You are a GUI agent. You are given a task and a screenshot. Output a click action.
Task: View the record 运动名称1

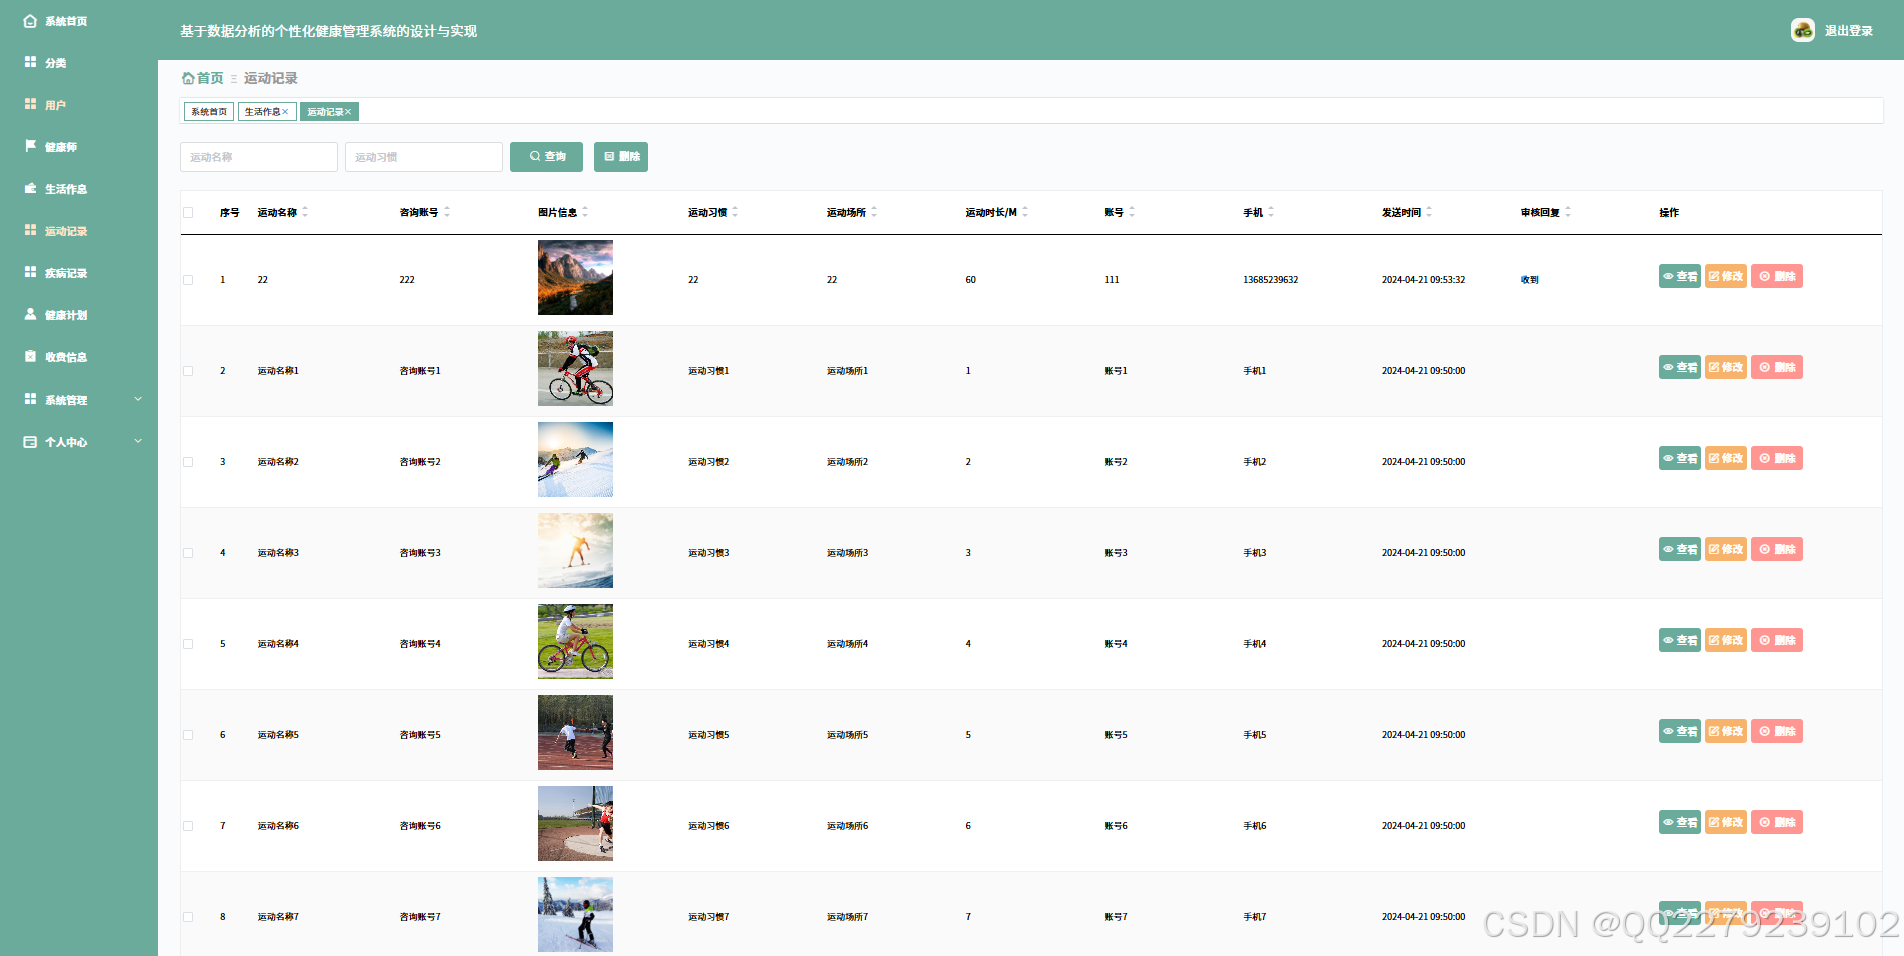coord(1680,367)
